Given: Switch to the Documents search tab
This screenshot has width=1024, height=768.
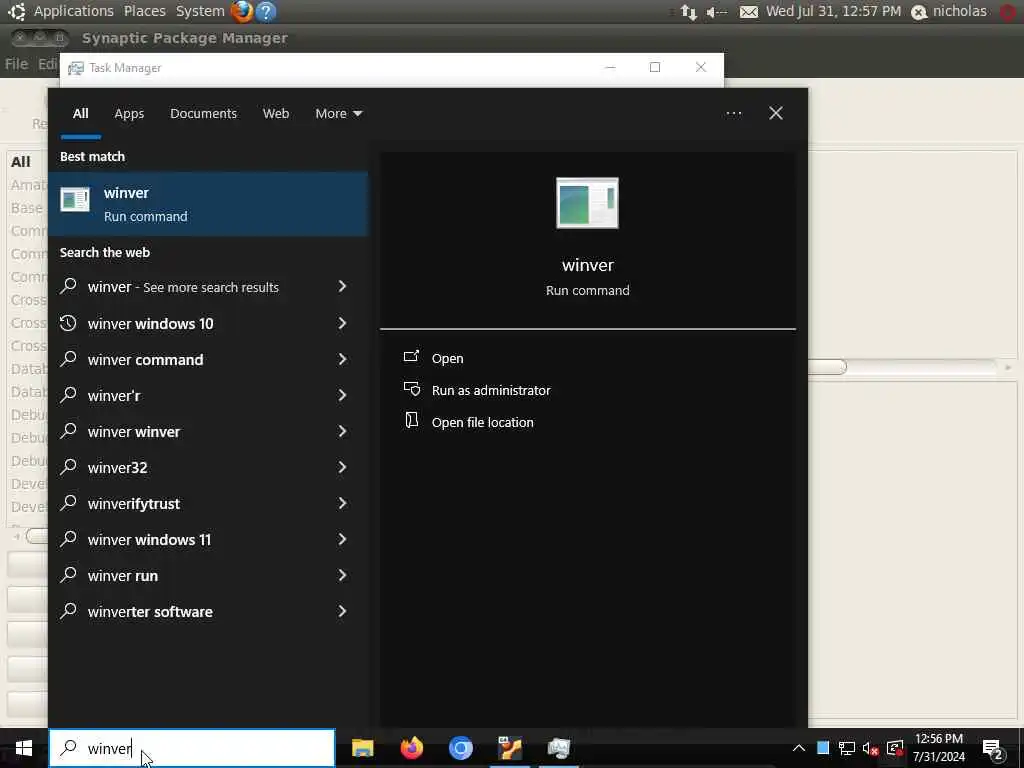Looking at the screenshot, I should pos(203,114).
